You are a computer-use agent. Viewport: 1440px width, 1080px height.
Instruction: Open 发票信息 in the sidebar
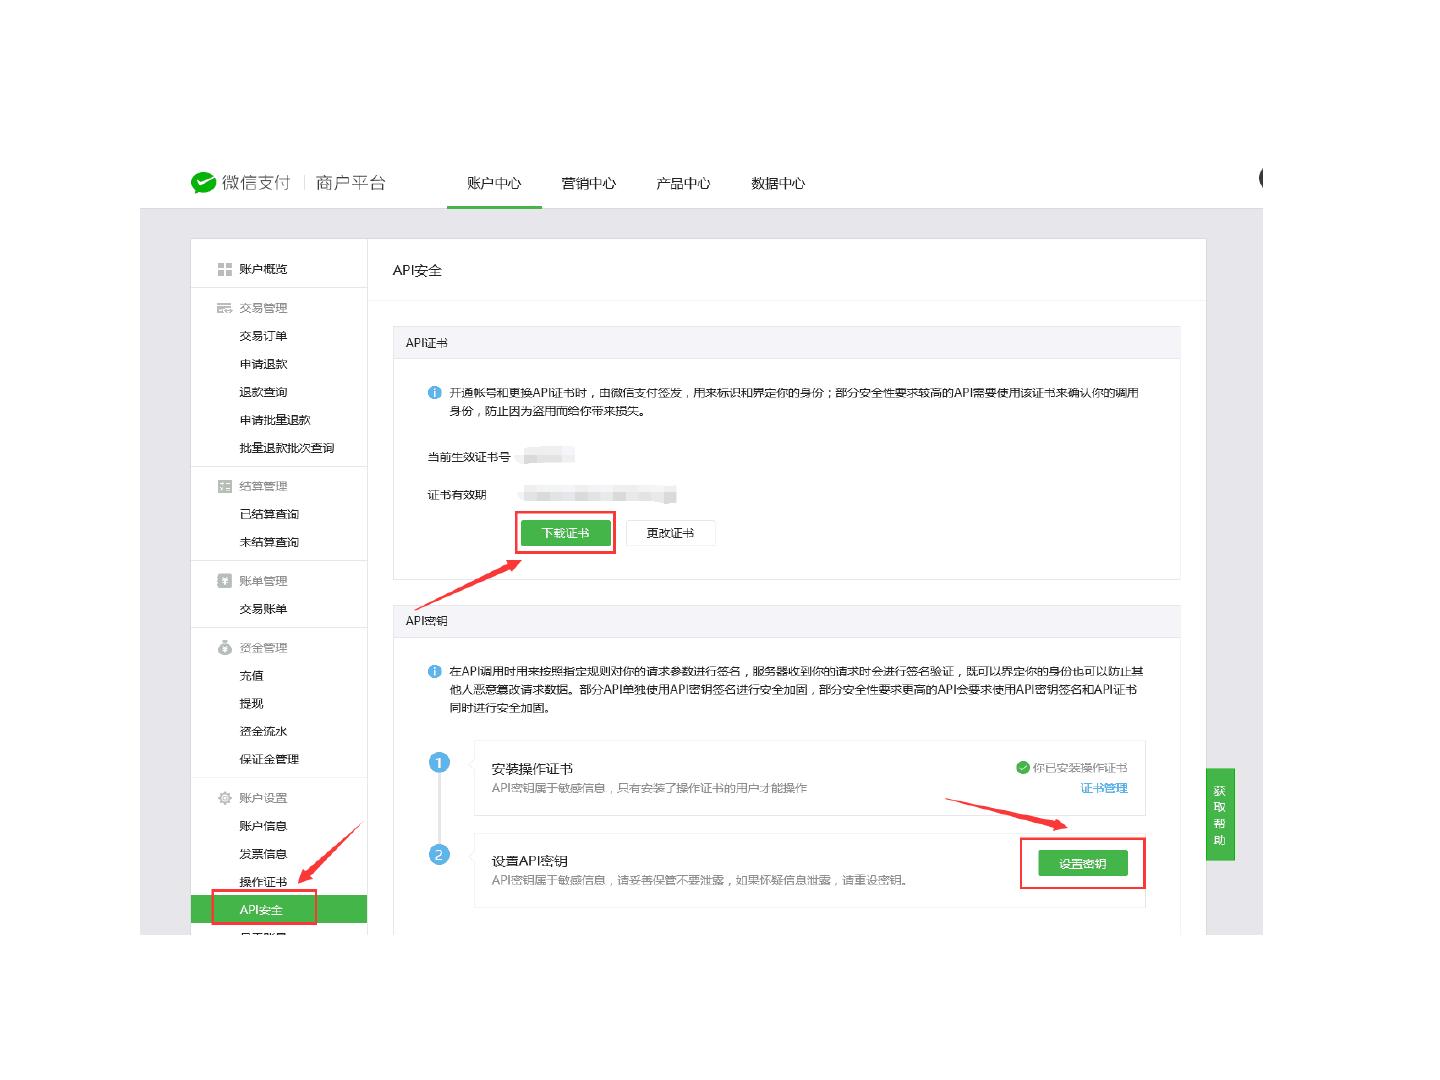(x=263, y=854)
